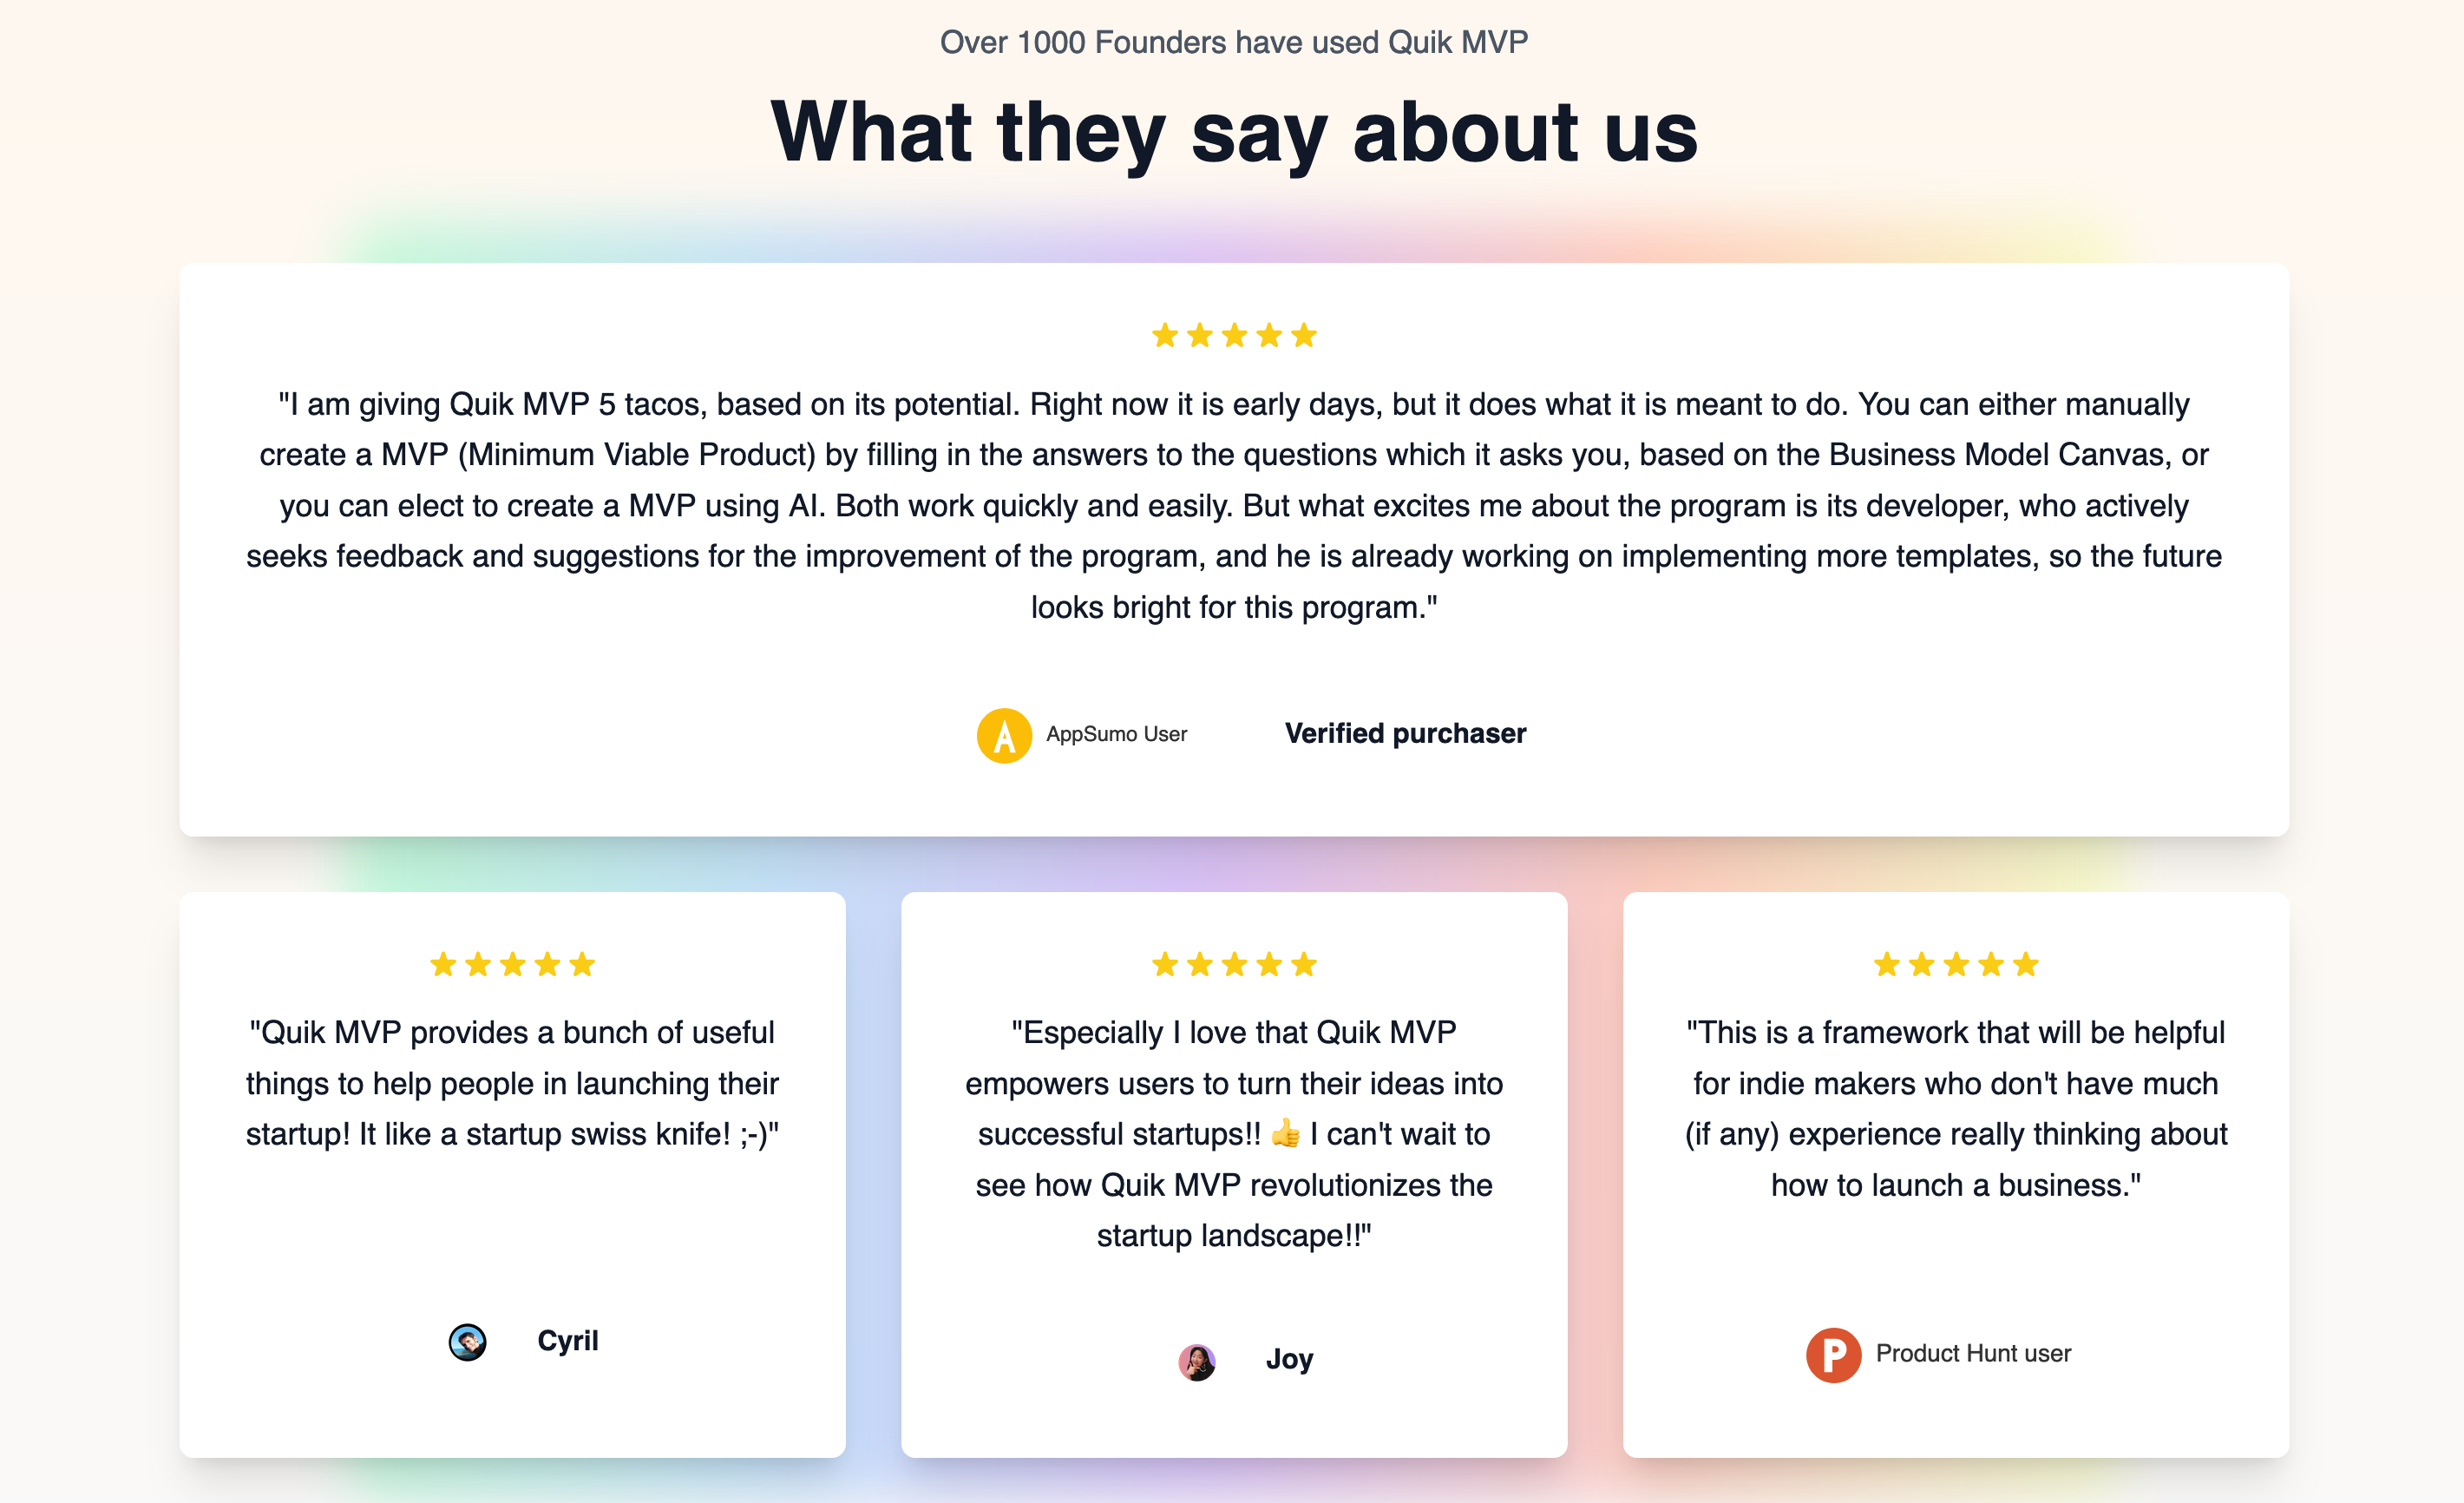Click the thumbs-up emoji in Joy's review
The width and height of the screenshot is (2464, 1503).
1285,1134
